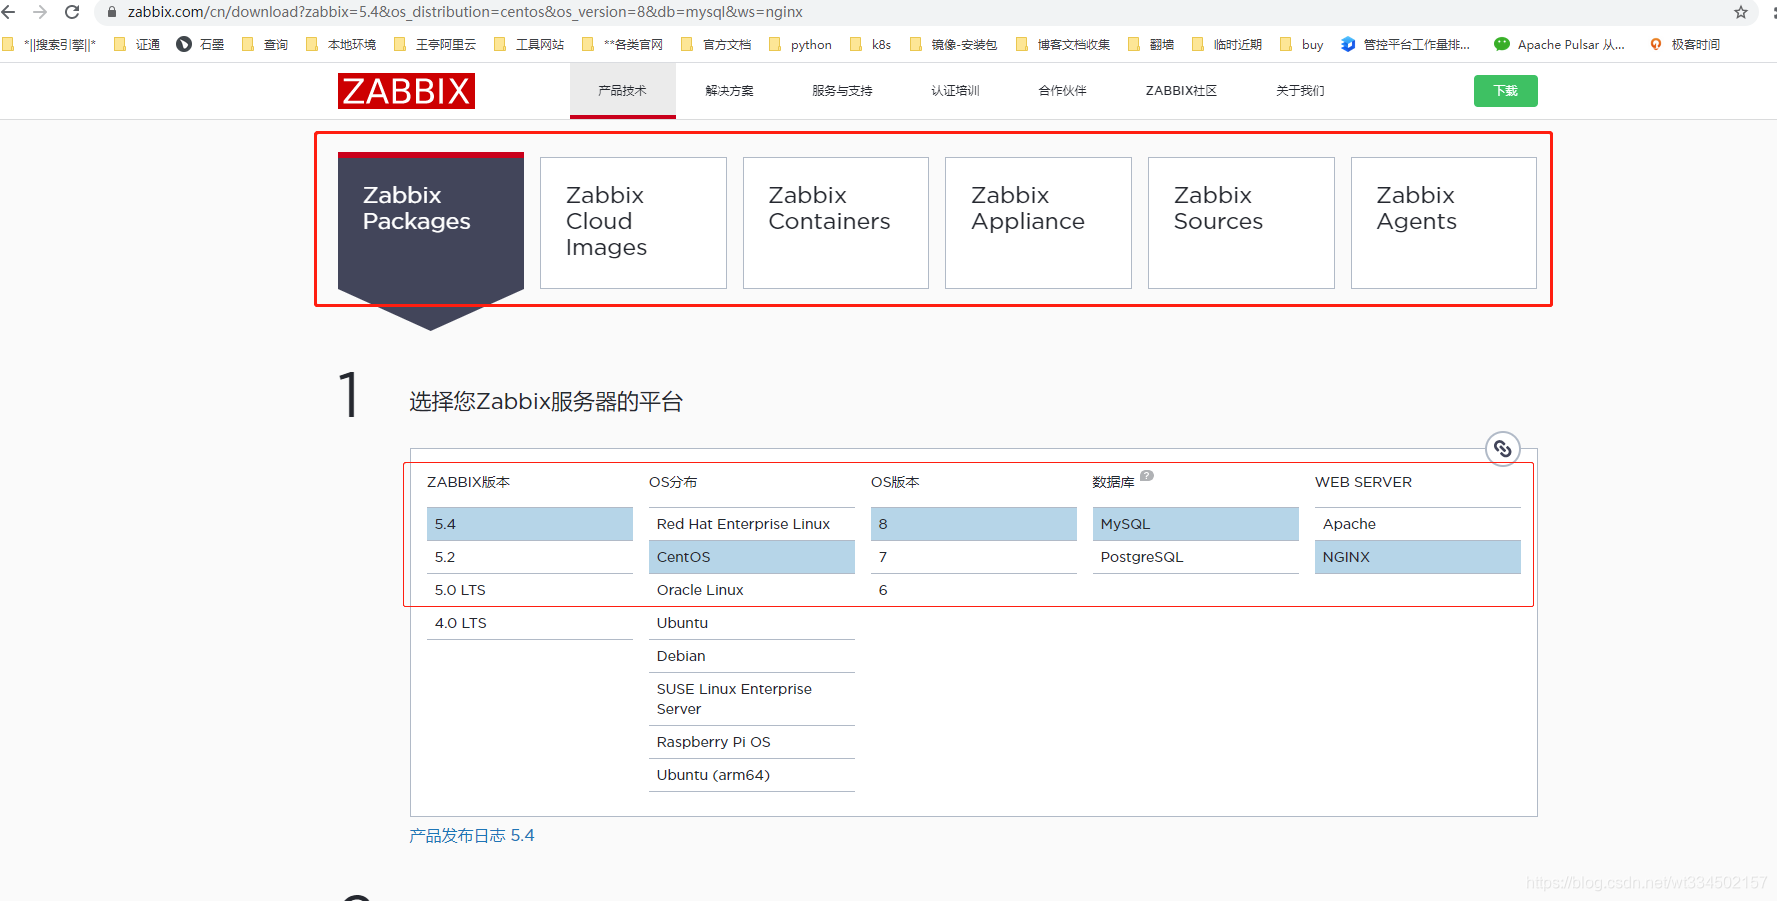Choose OS version 6
Viewport: 1777px width, 901px height.
(x=974, y=590)
